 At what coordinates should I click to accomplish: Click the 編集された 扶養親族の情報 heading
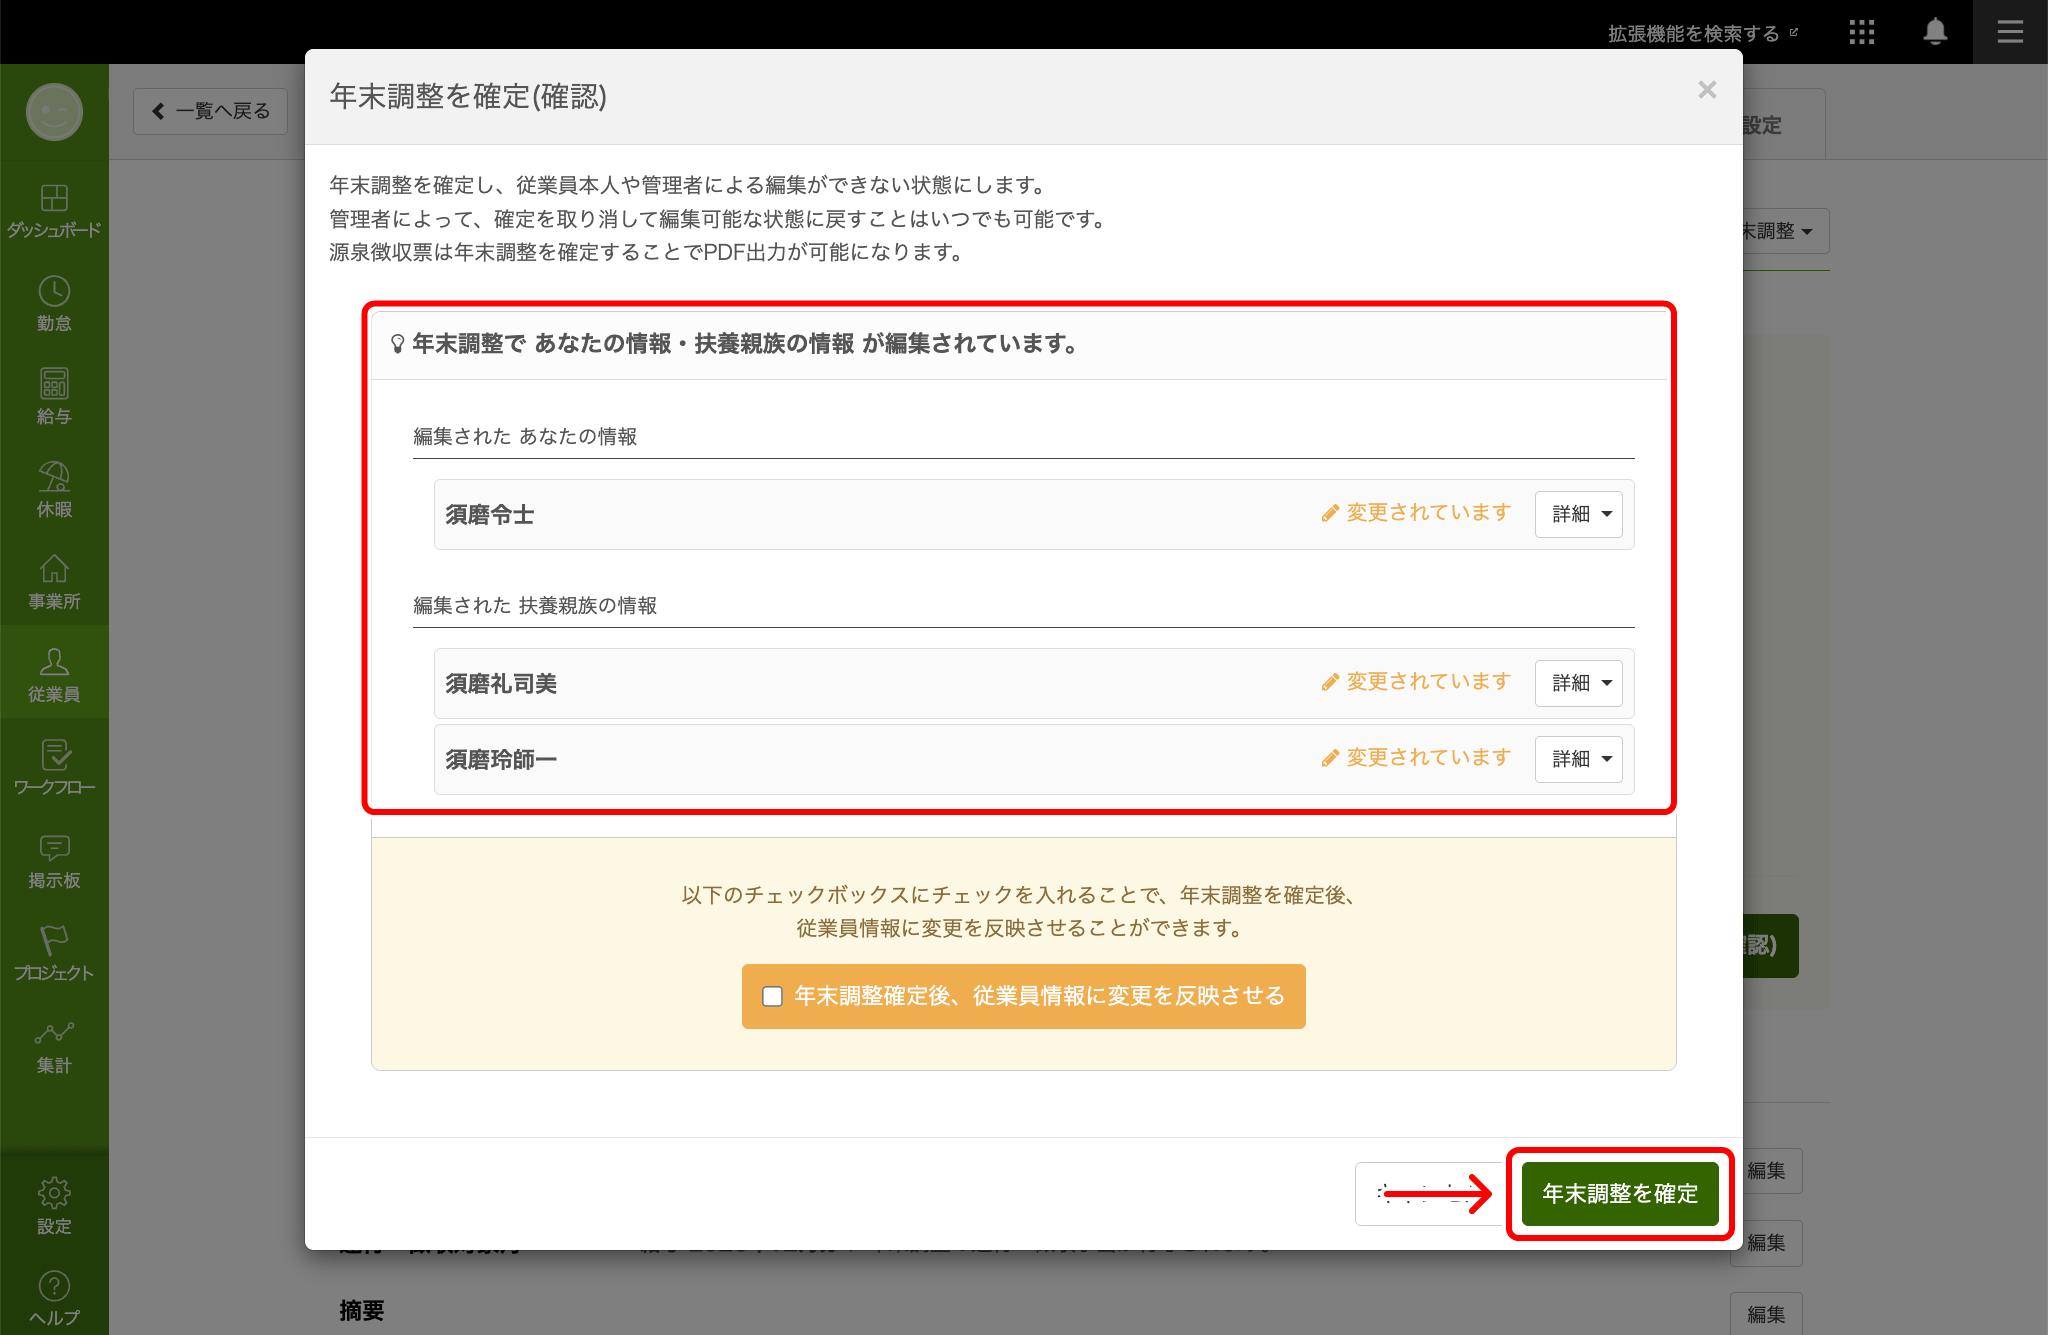click(535, 606)
